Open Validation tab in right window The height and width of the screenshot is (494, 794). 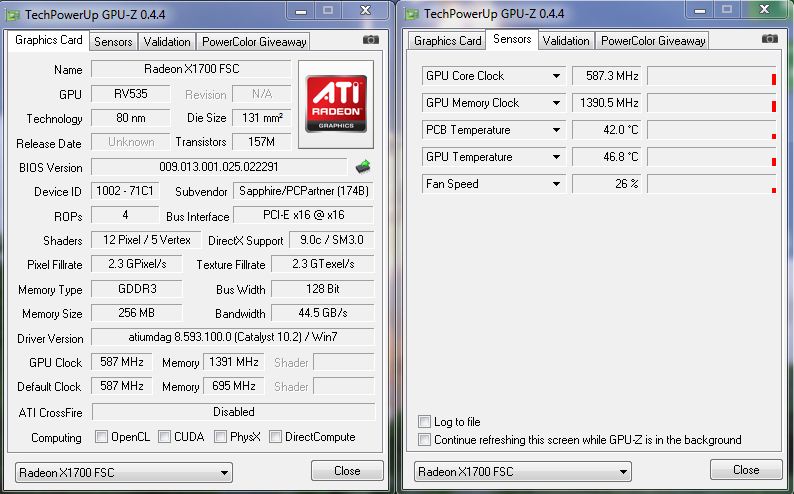click(x=566, y=40)
